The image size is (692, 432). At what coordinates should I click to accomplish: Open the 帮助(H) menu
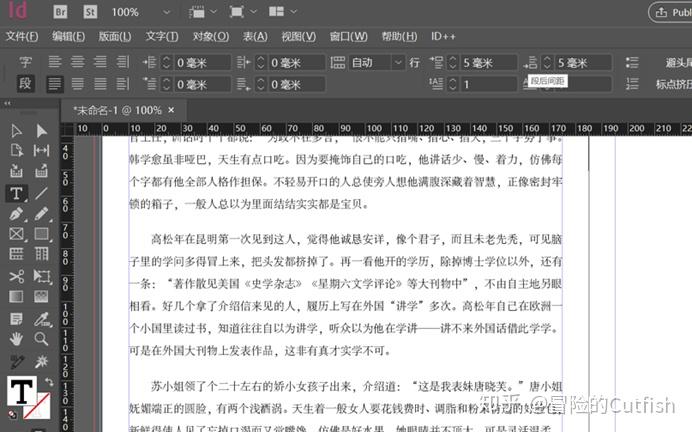tap(399, 36)
